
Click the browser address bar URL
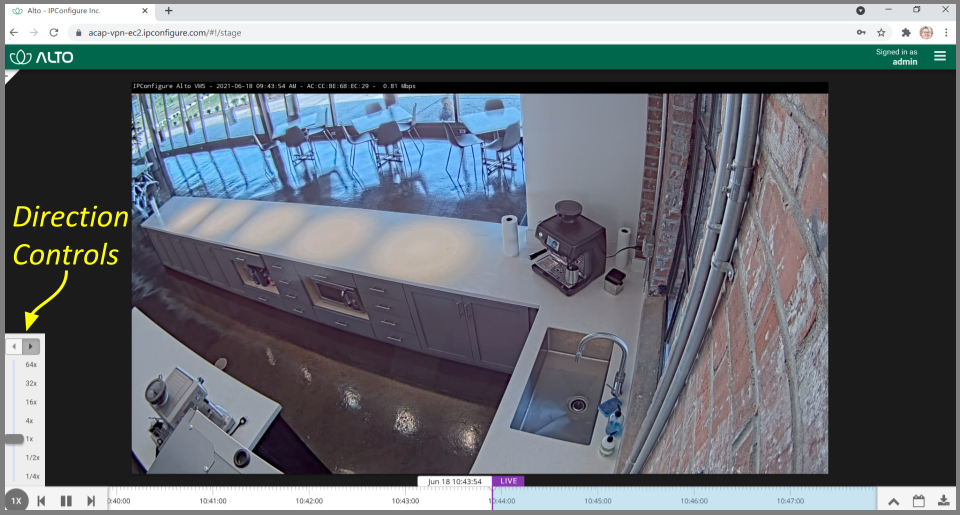[x=165, y=33]
